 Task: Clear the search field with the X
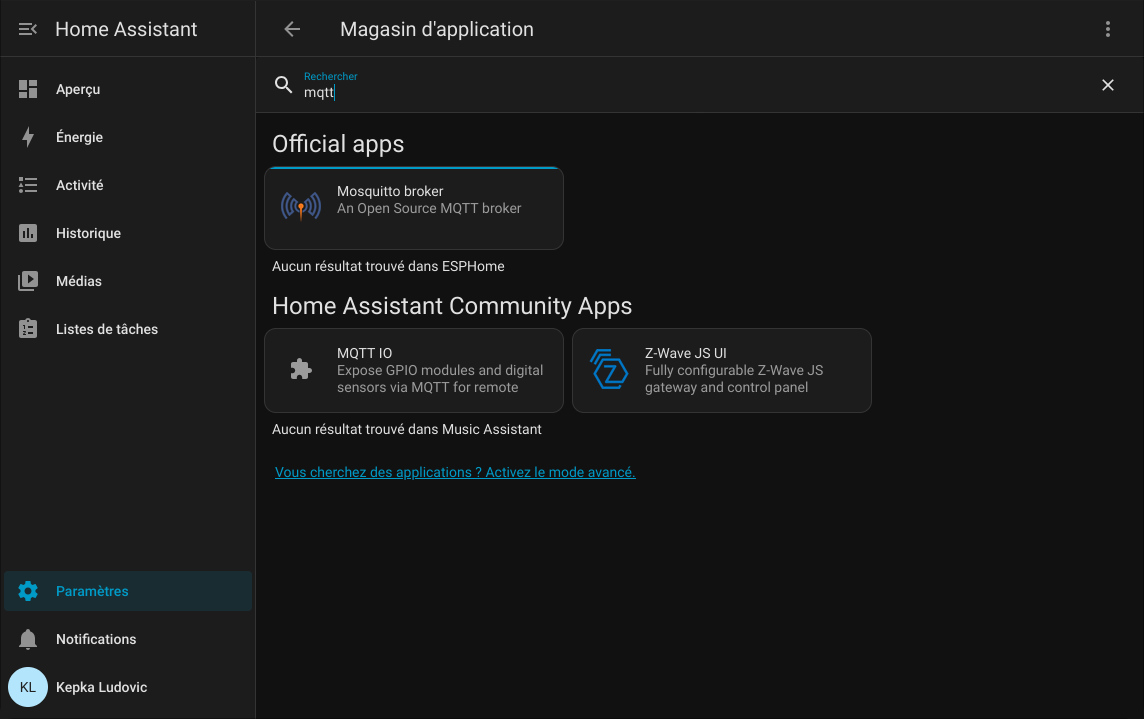[x=1107, y=85]
